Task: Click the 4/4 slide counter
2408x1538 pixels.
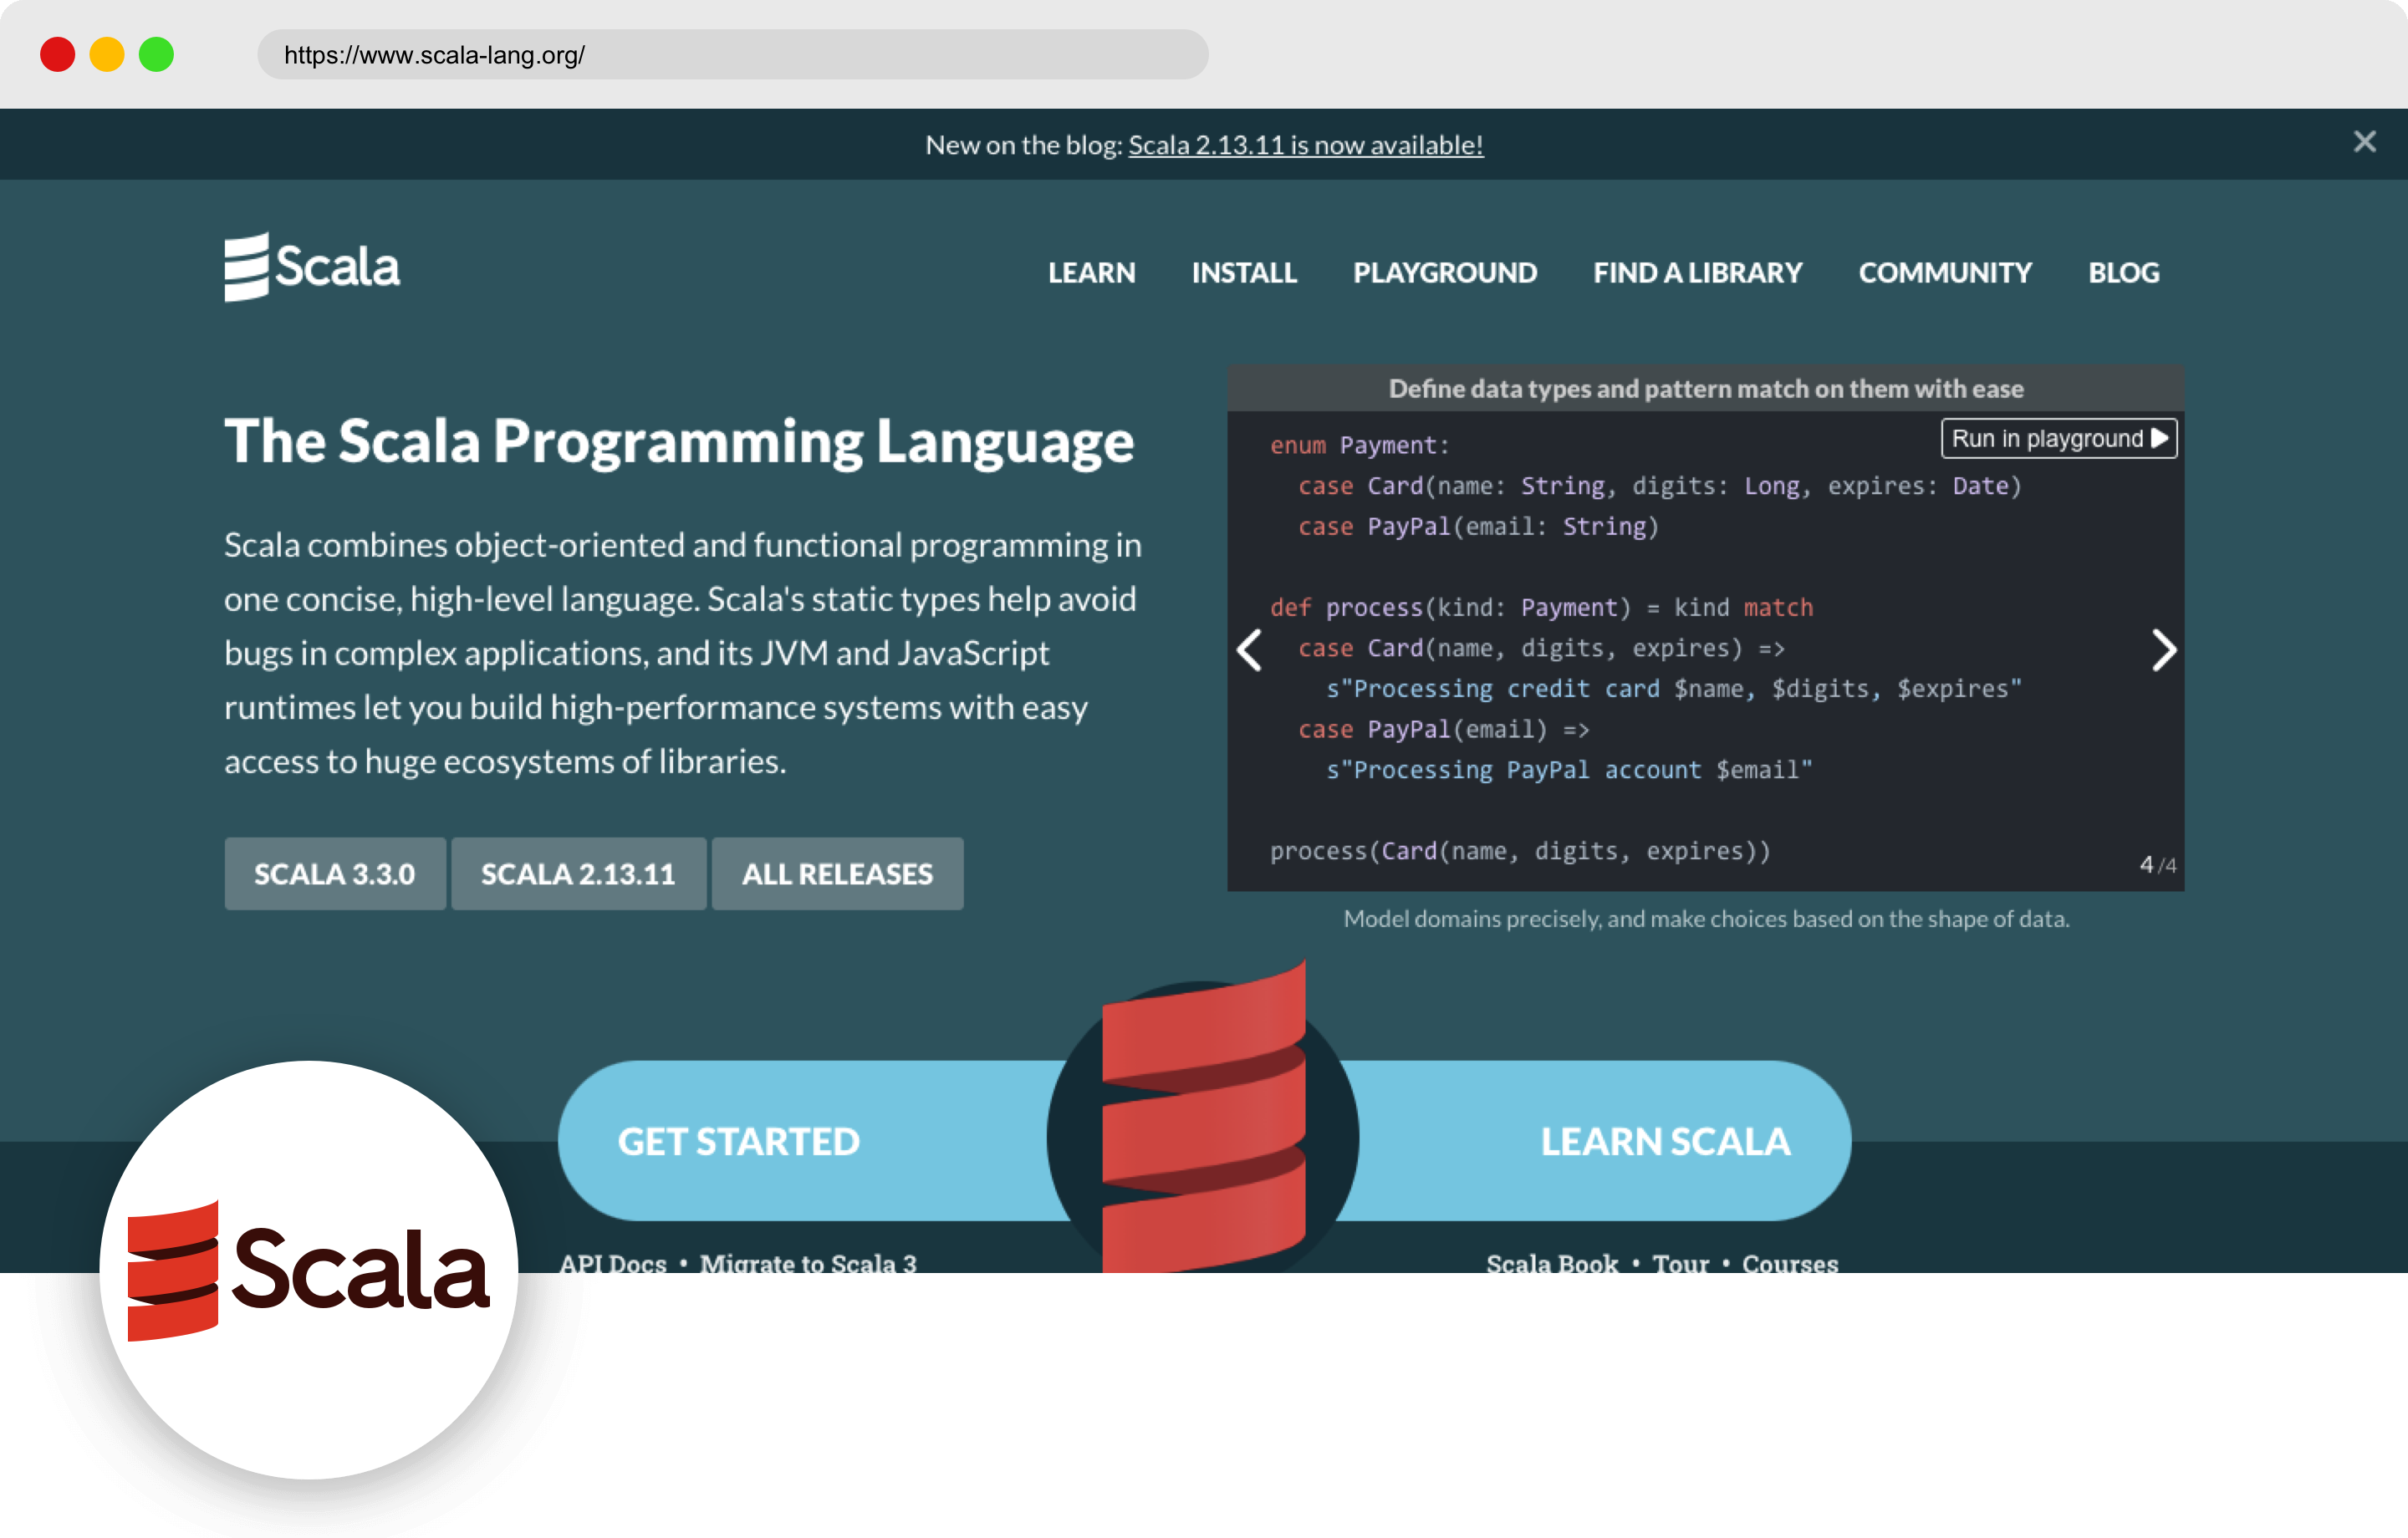Action: [x=2157, y=865]
